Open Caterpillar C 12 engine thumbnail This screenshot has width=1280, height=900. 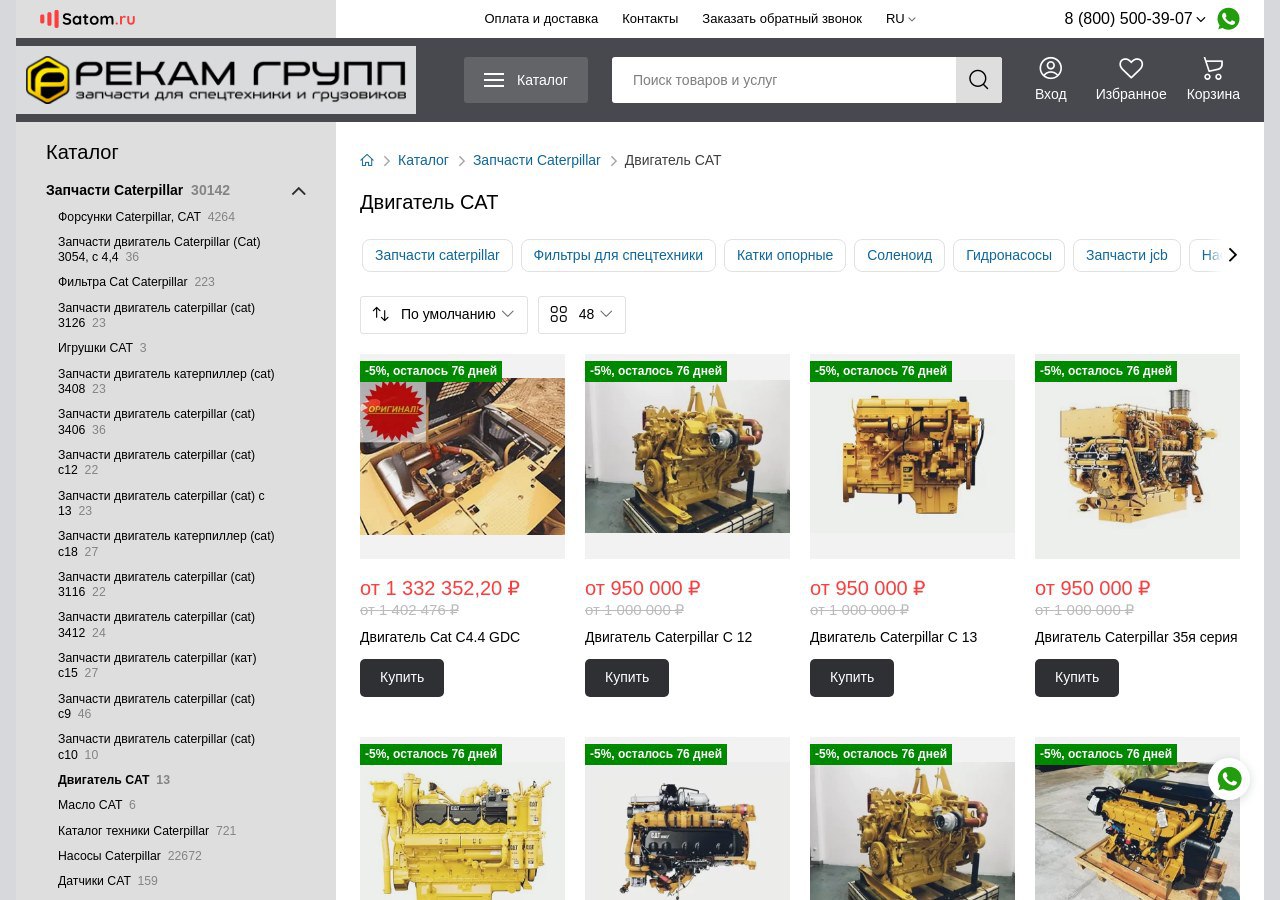[687, 456]
